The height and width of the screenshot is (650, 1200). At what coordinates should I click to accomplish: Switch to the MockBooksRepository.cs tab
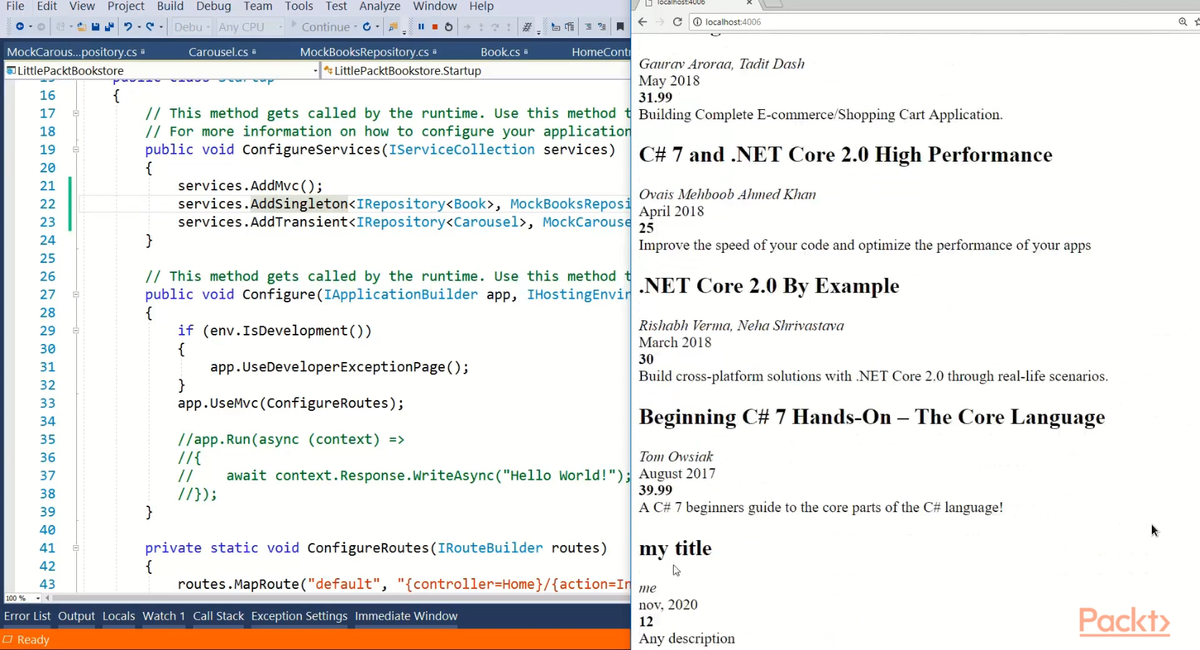363,51
